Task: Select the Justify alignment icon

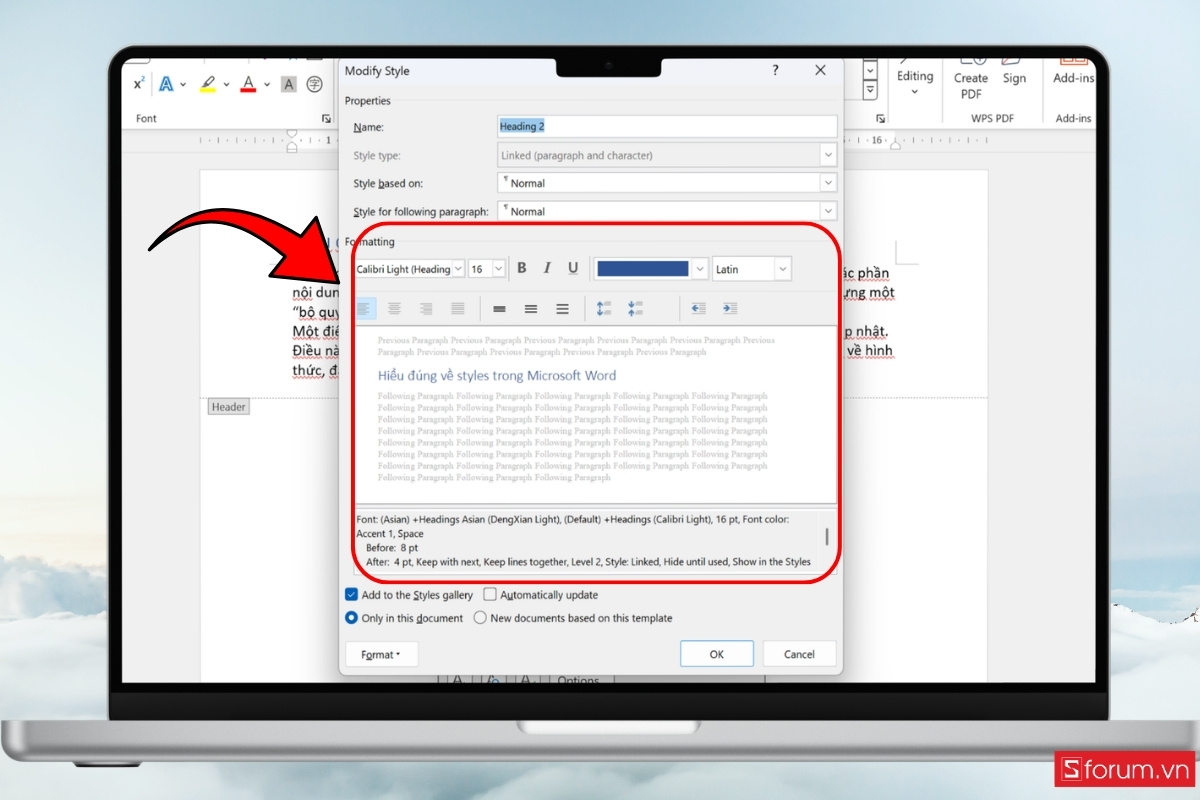Action: [x=458, y=309]
